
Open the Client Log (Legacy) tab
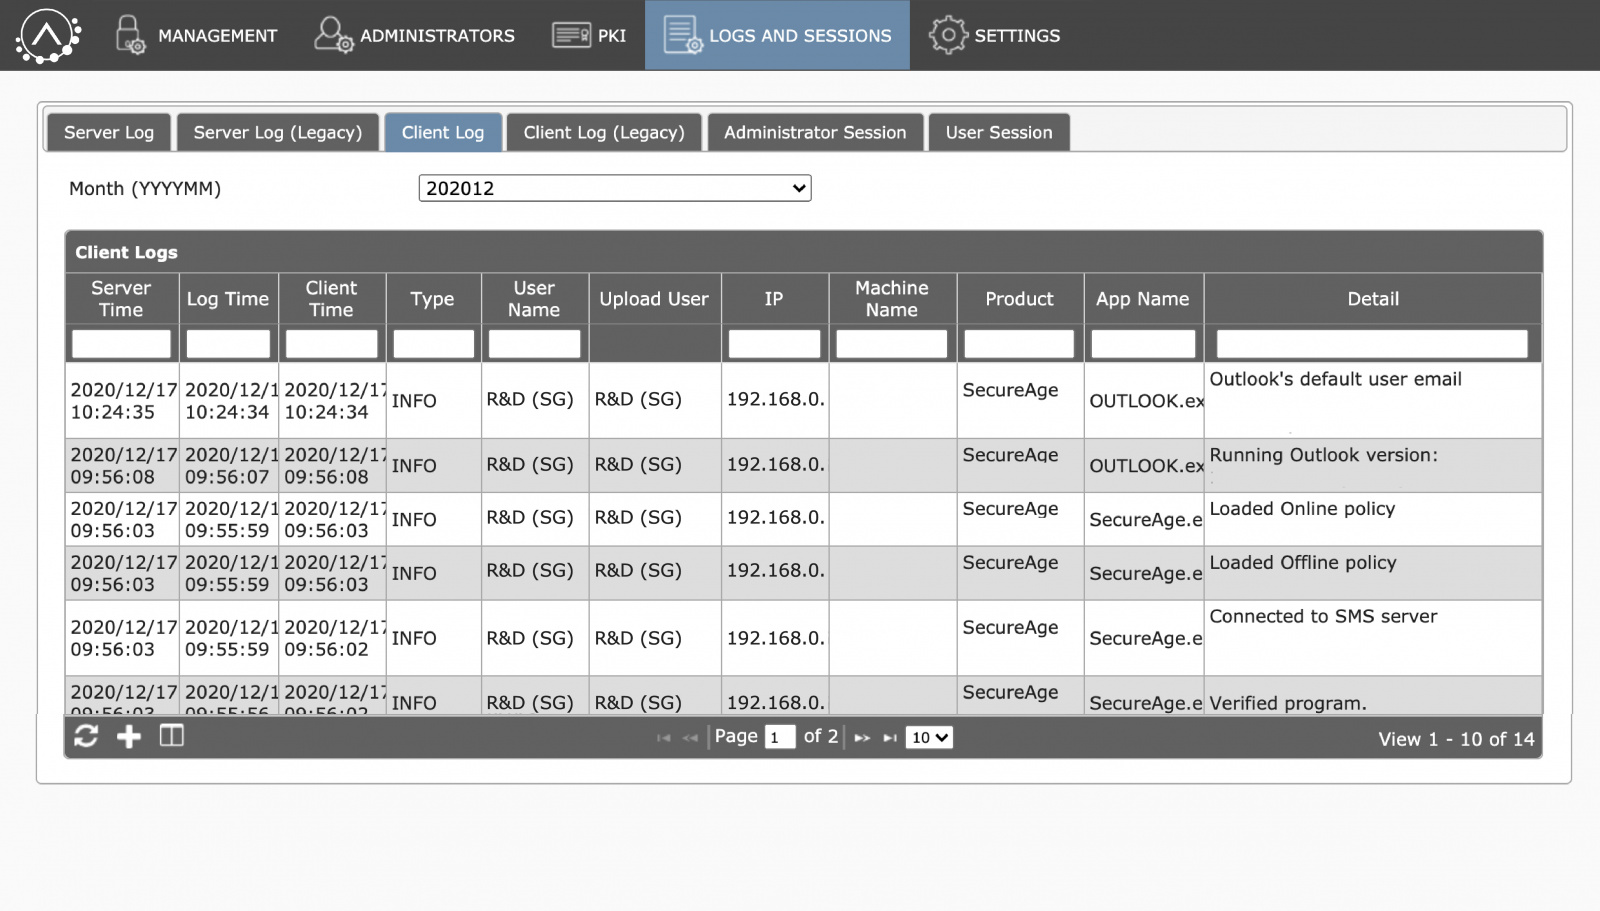[604, 132]
